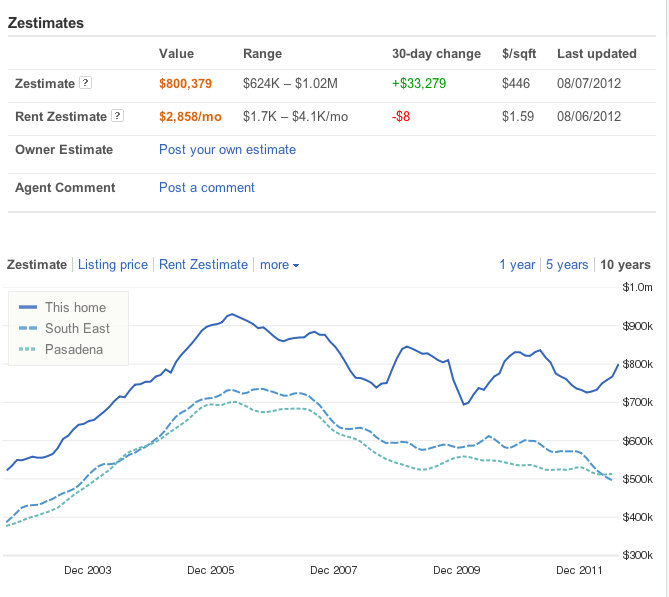Select the range $1.7K – $4.1K/mo

296,116
